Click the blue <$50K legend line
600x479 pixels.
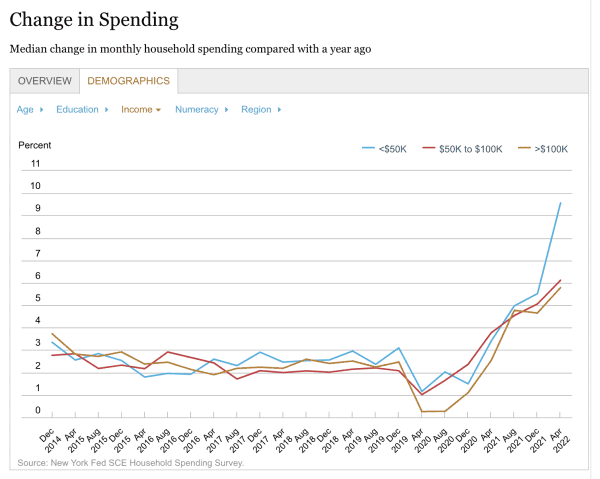tap(368, 149)
